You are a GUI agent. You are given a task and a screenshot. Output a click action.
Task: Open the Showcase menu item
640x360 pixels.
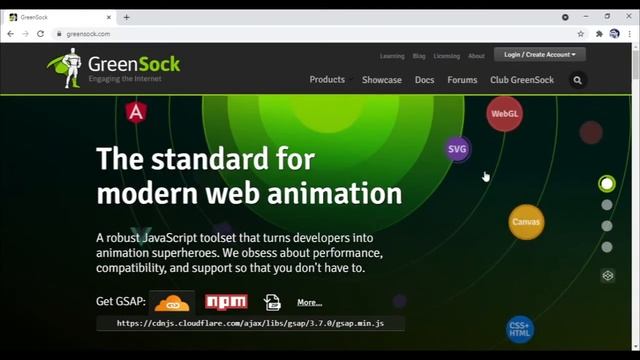pos(382,80)
